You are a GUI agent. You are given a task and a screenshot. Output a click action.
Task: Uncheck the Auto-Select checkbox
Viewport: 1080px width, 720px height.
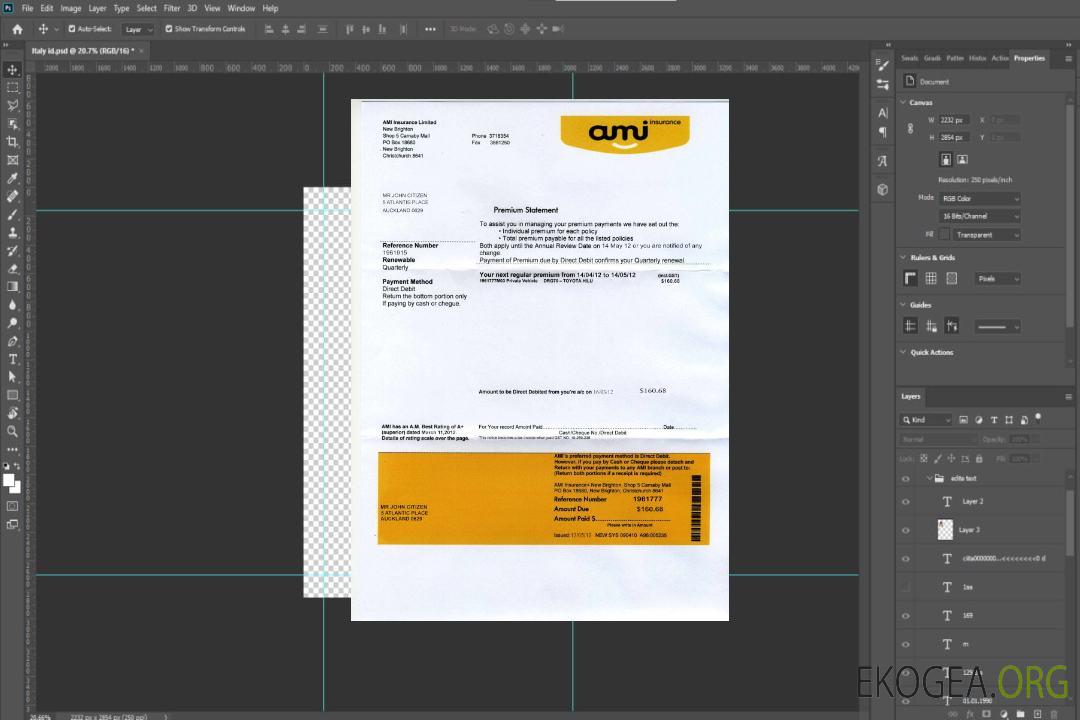pyautogui.click(x=71, y=29)
